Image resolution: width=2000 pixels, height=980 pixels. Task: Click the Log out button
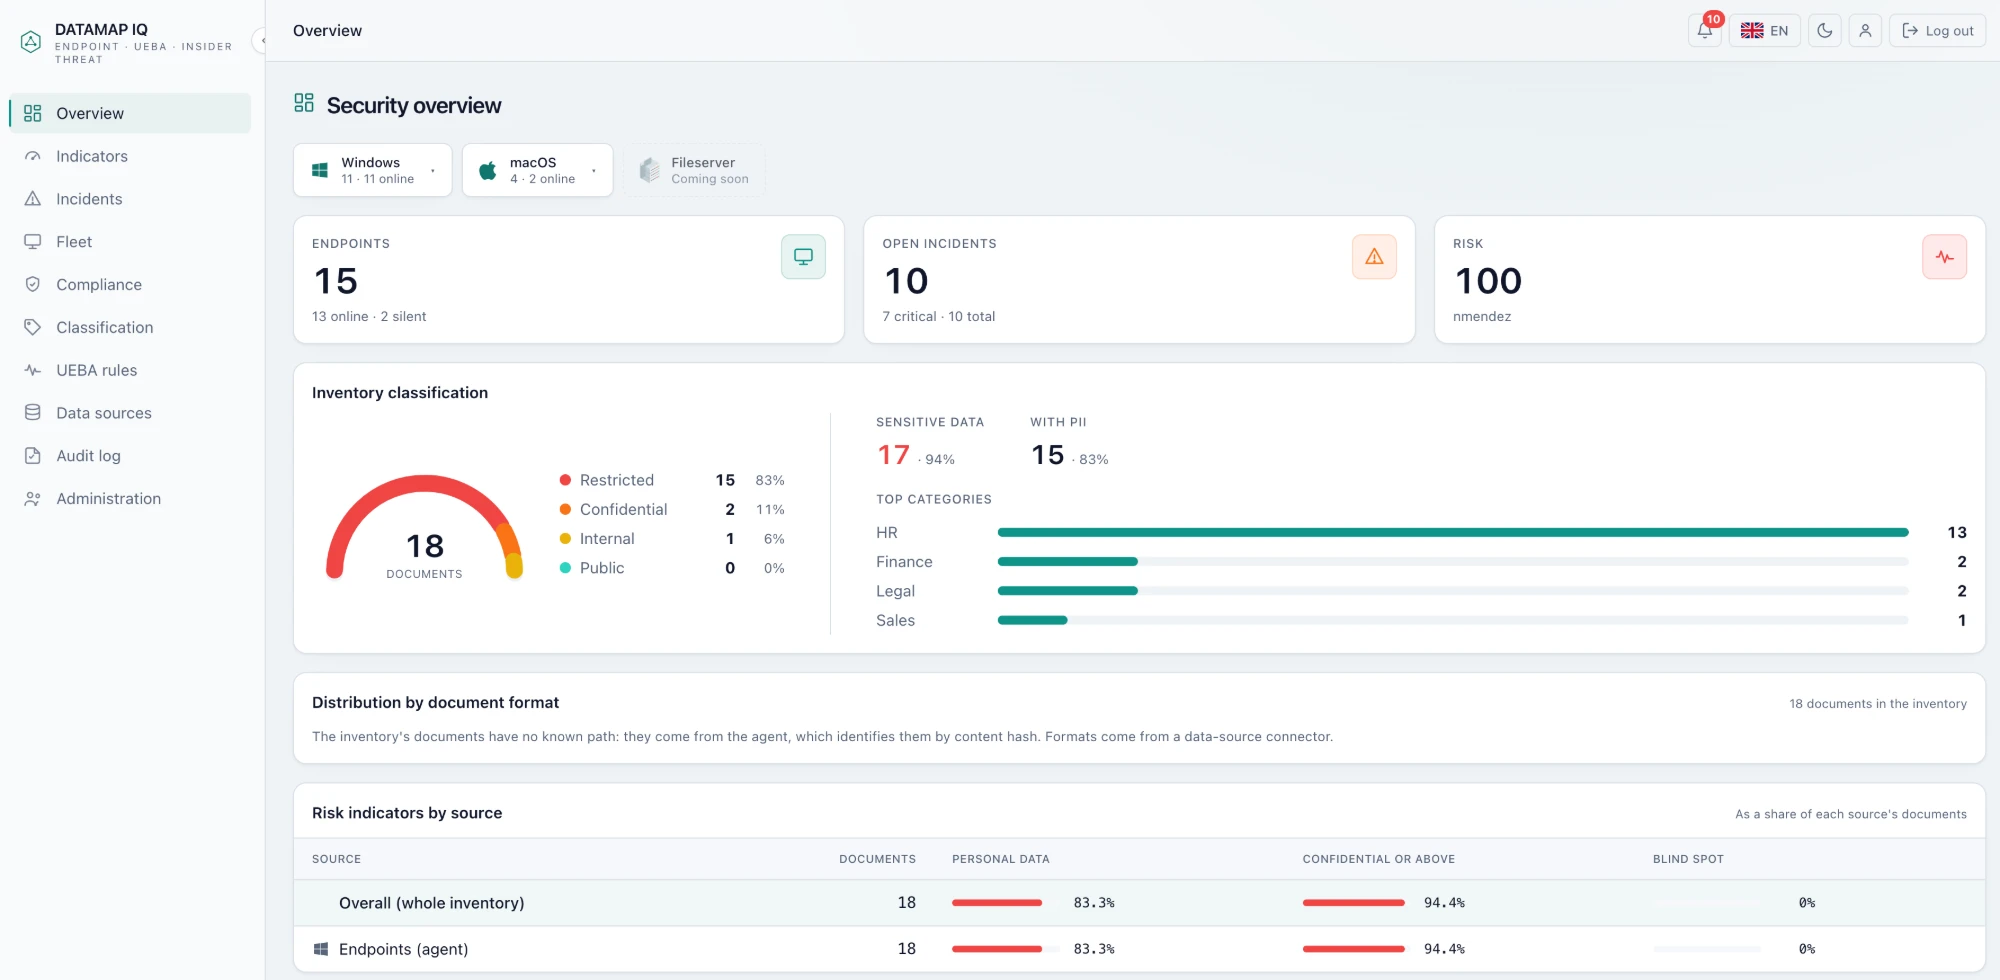coord(1937,31)
